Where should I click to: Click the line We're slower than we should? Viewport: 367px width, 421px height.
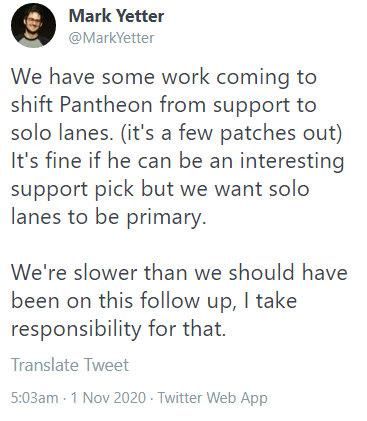pyautogui.click(x=179, y=273)
